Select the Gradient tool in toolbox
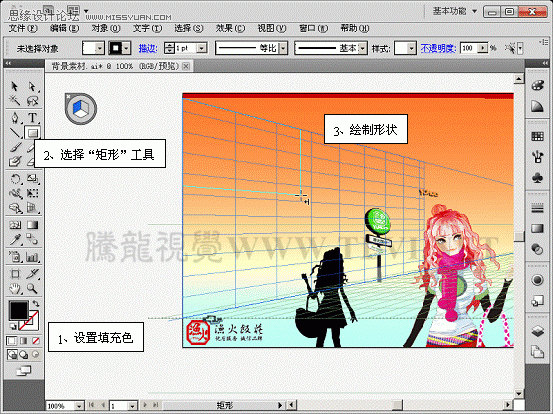This screenshot has width=553, height=414. point(32,225)
